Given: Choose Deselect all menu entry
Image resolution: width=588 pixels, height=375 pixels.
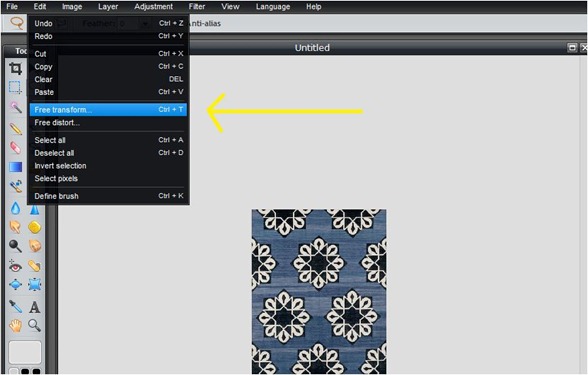Looking at the screenshot, I should tap(108, 153).
